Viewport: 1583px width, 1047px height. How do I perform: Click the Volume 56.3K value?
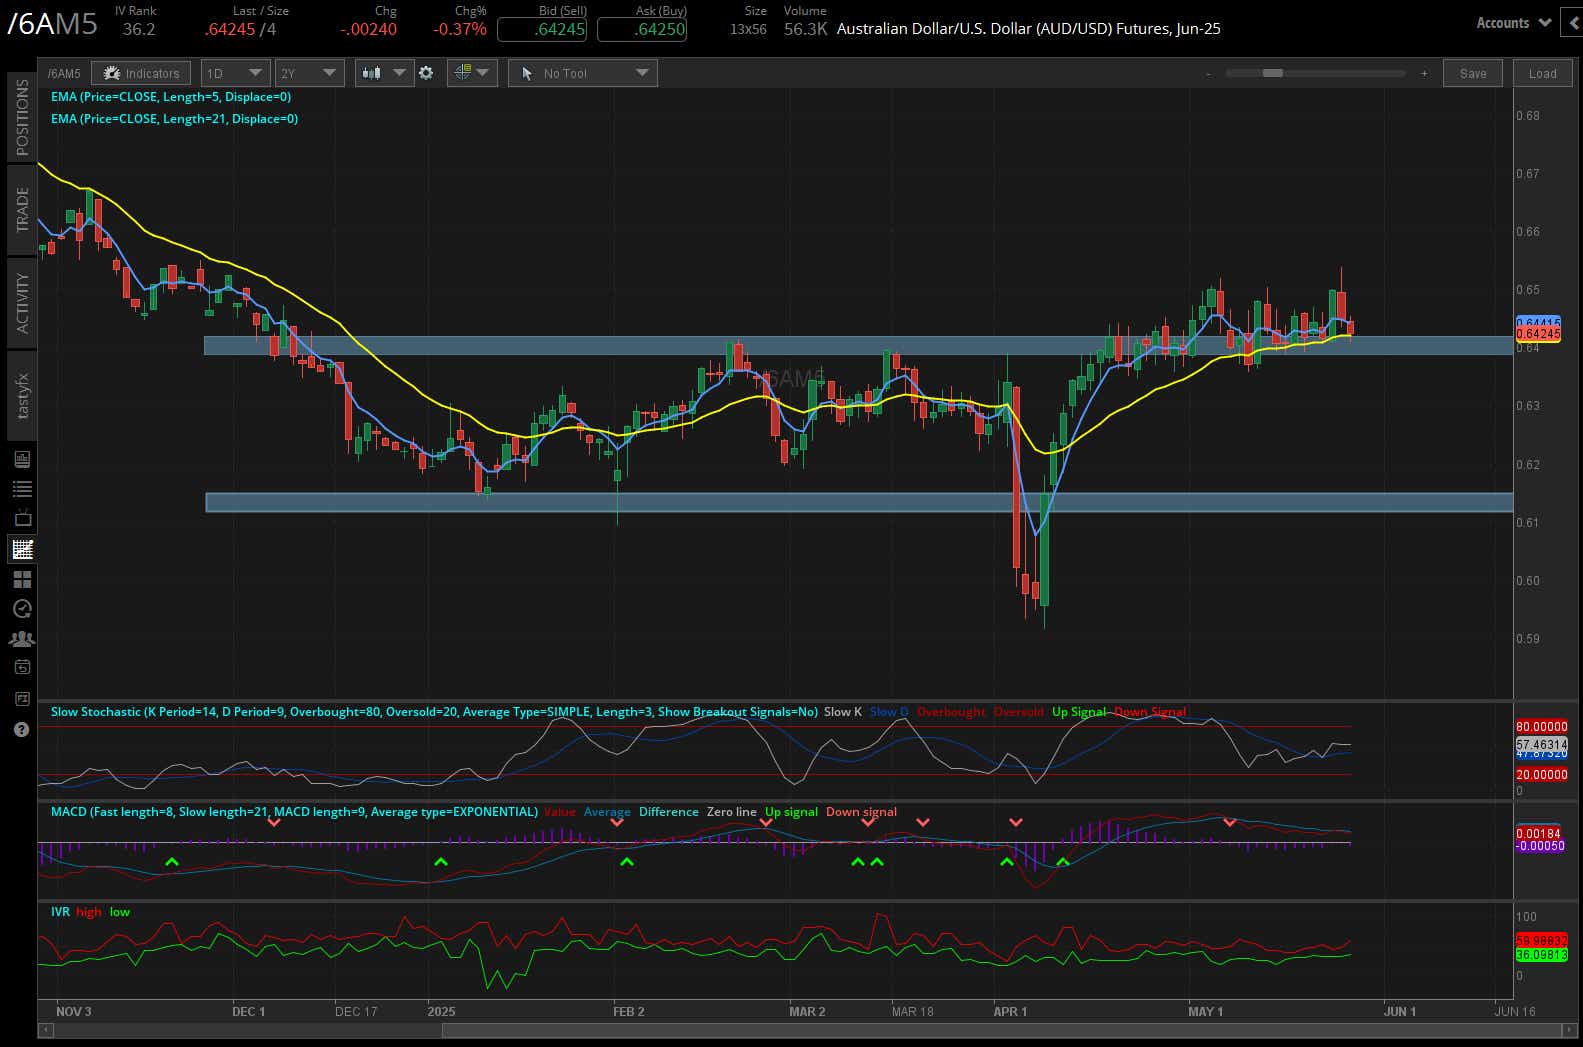tap(805, 29)
